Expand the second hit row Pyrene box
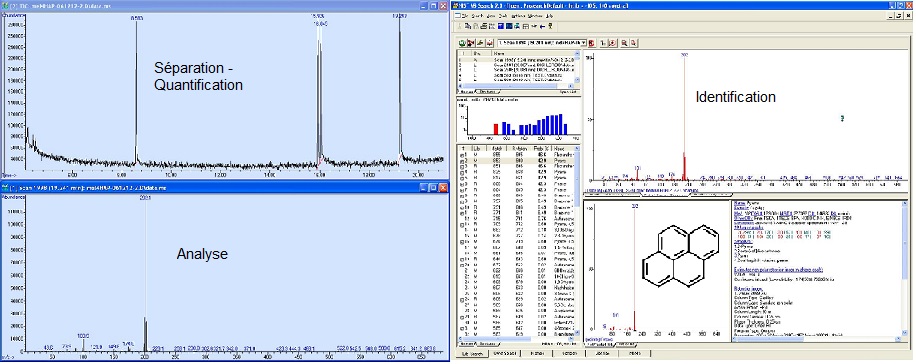 (x=462, y=162)
